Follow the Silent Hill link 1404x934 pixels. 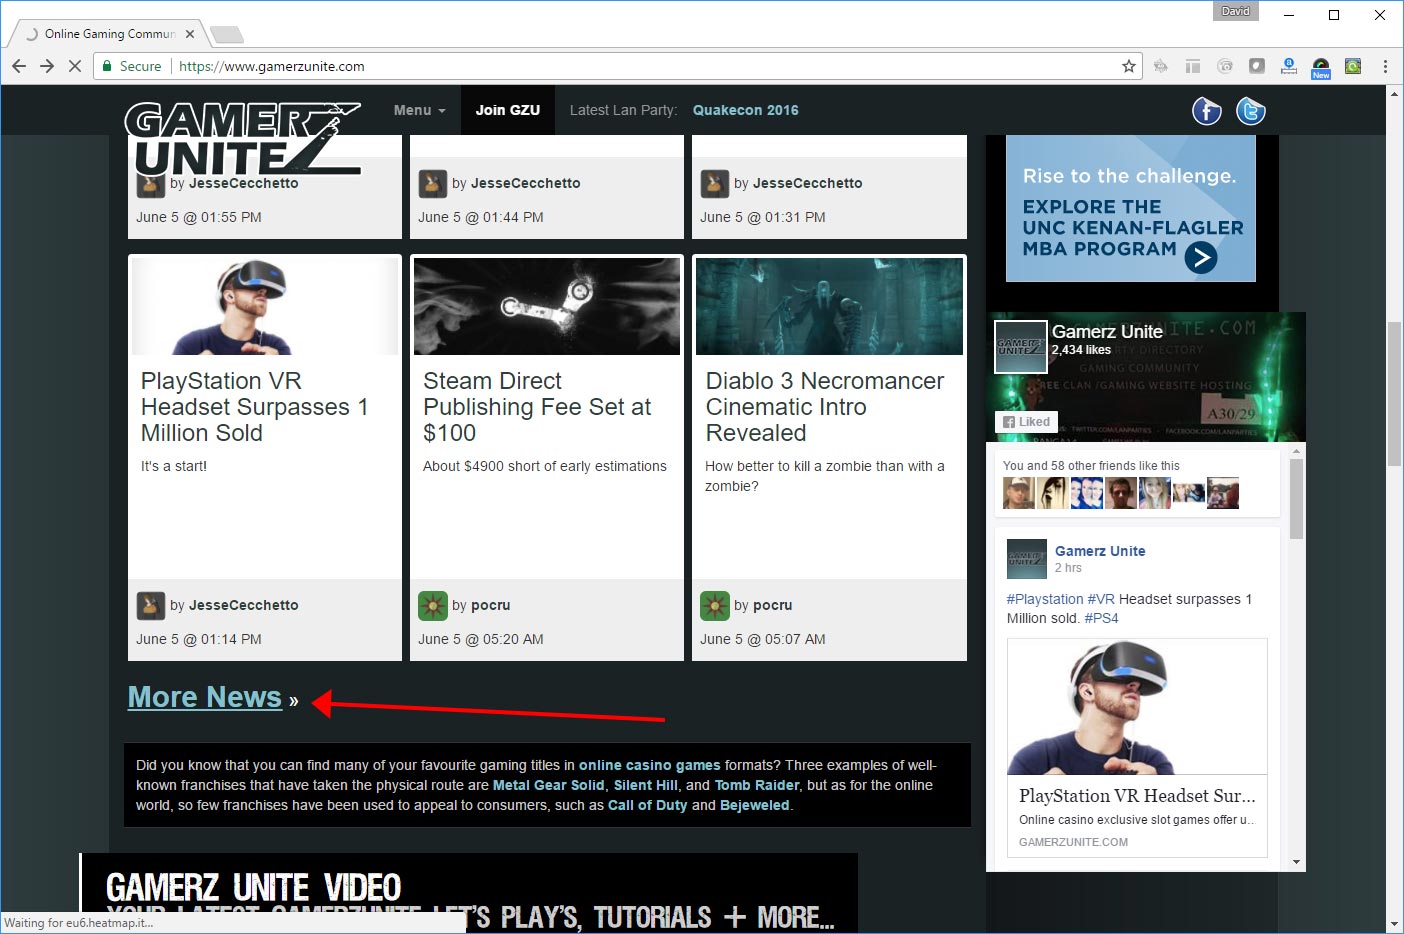(646, 785)
